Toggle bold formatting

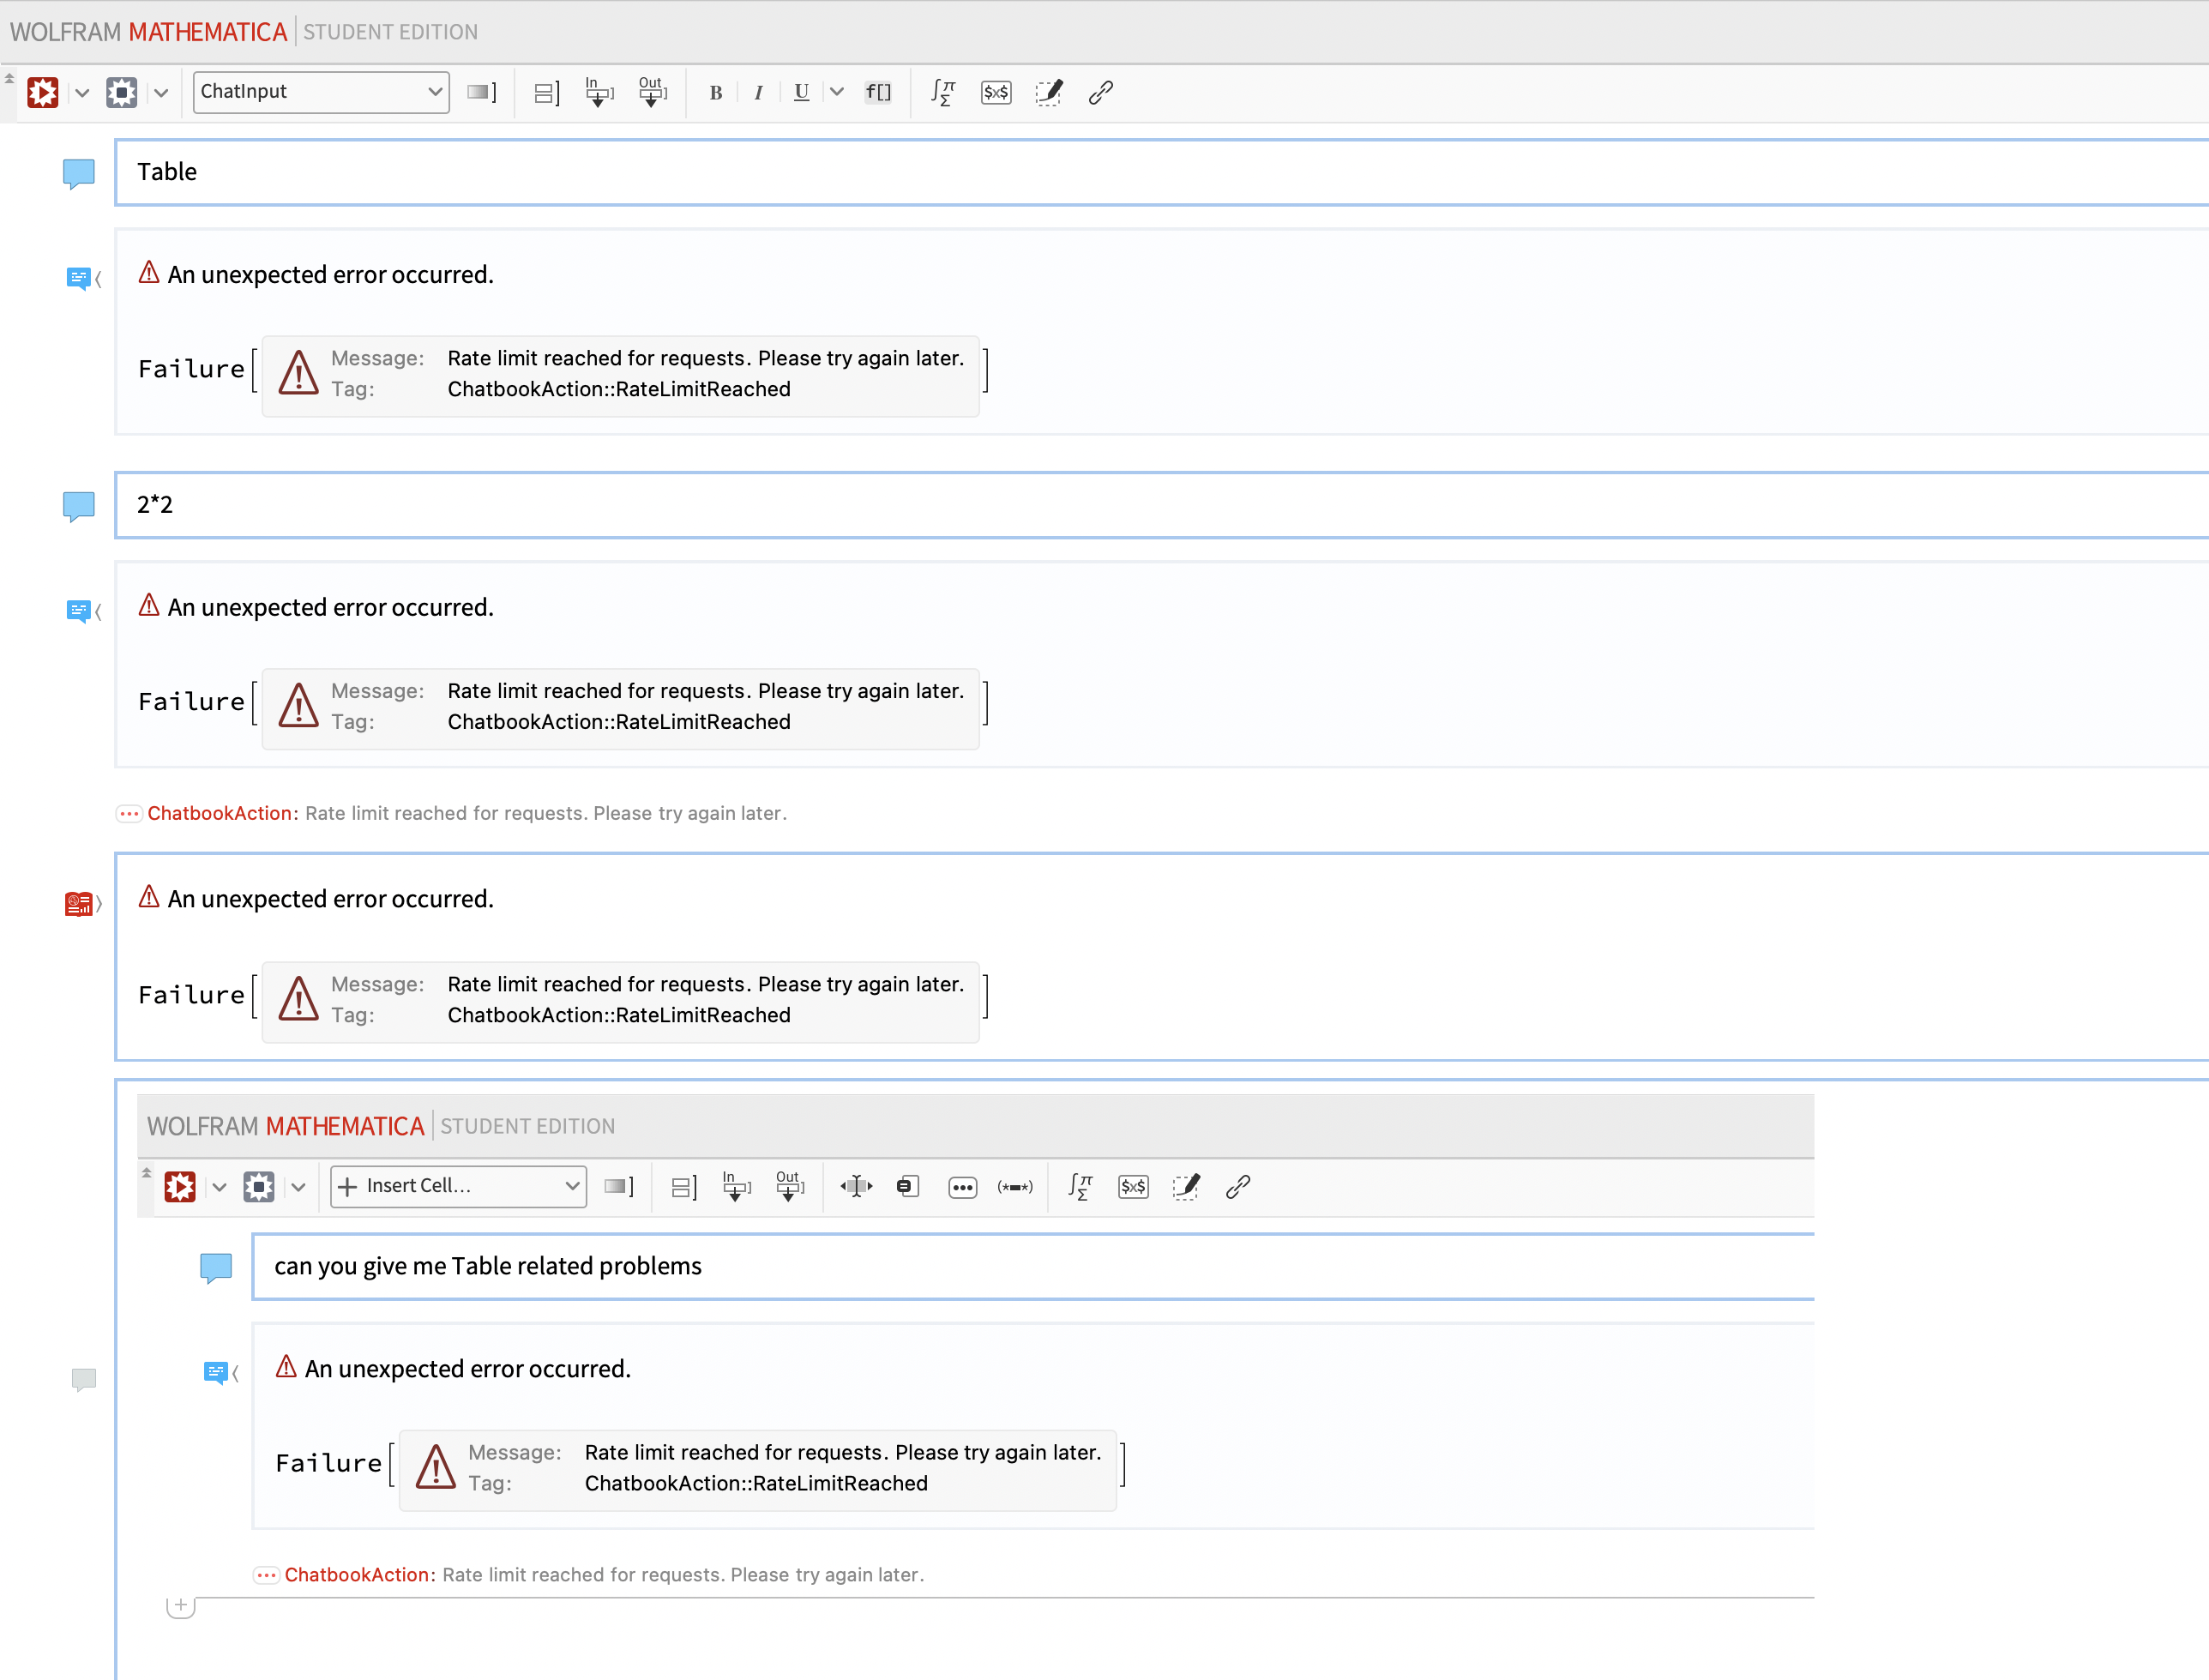pos(716,93)
